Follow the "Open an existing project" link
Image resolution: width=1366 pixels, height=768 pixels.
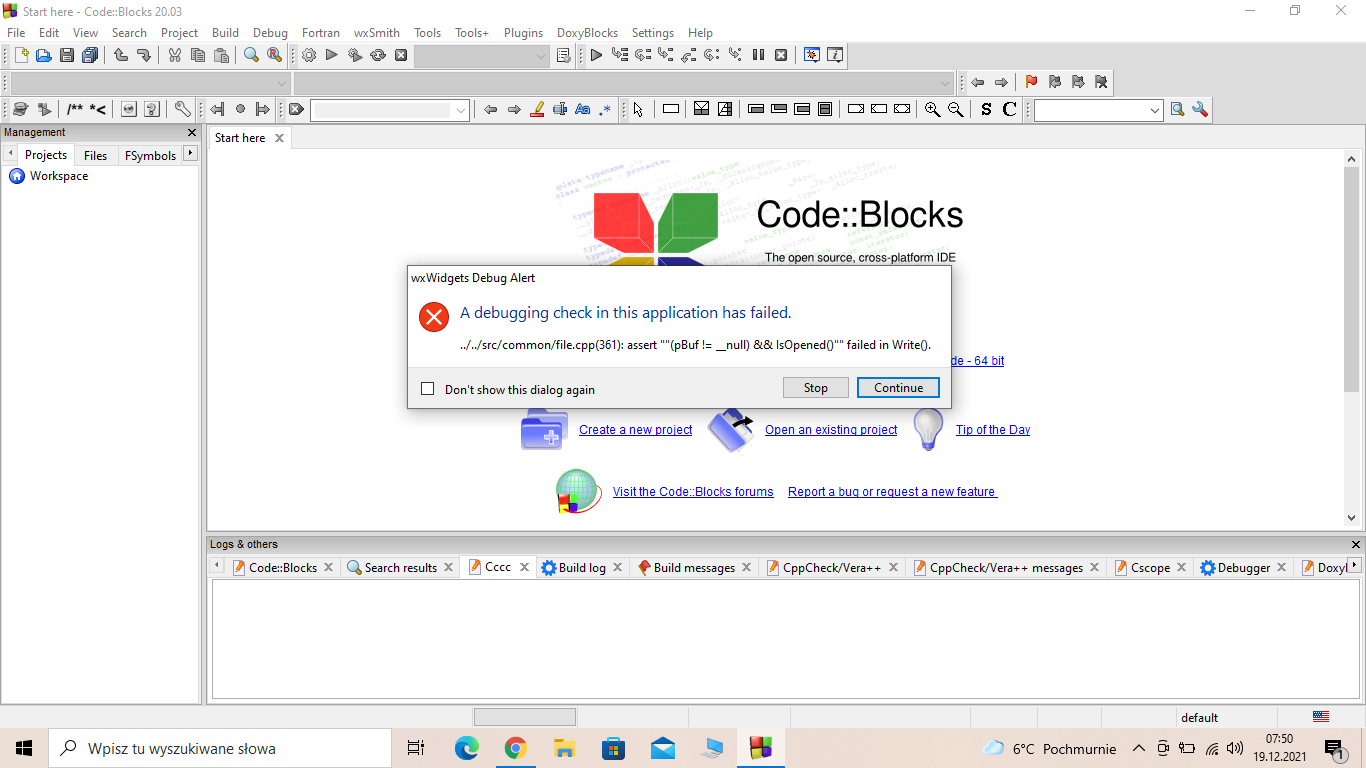pyautogui.click(x=830, y=429)
